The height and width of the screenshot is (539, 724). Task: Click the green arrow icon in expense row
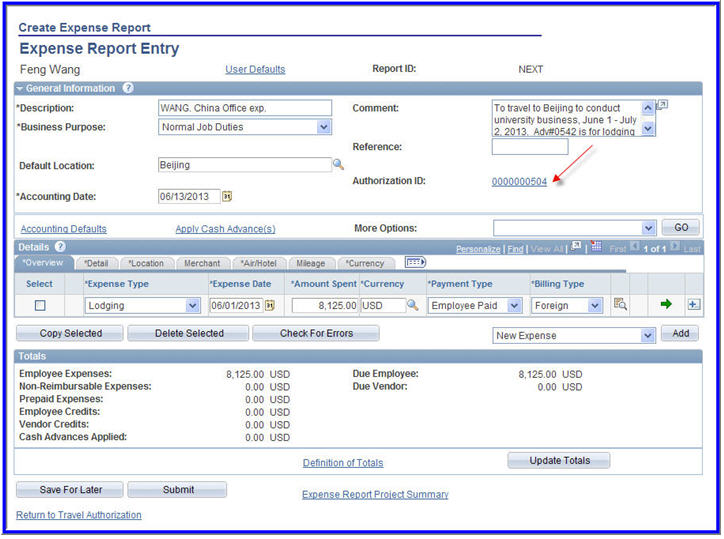[666, 305]
